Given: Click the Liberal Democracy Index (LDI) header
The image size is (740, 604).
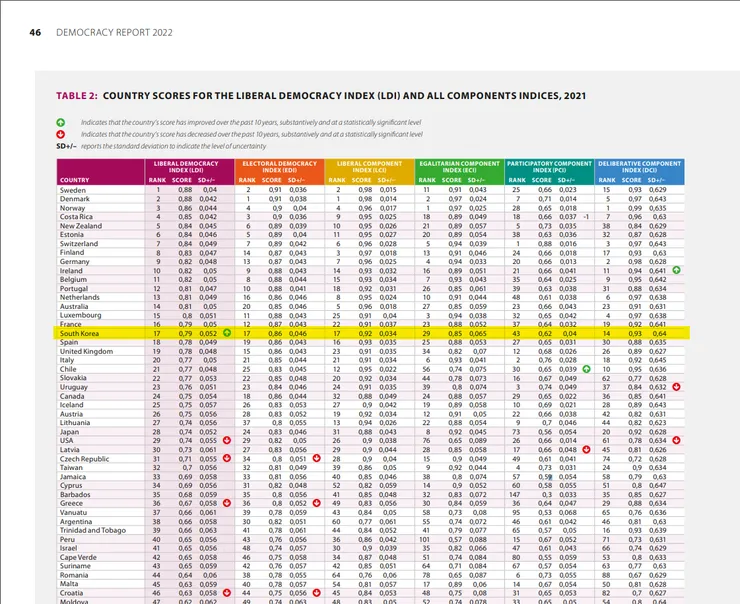Looking at the screenshot, I should (x=186, y=167).
